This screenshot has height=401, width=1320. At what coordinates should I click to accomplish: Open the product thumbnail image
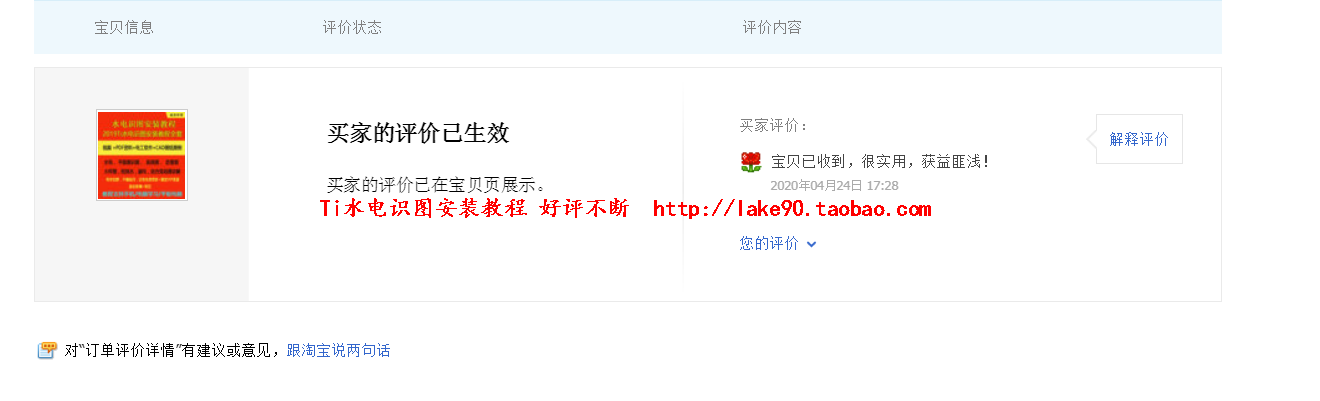coord(142,155)
